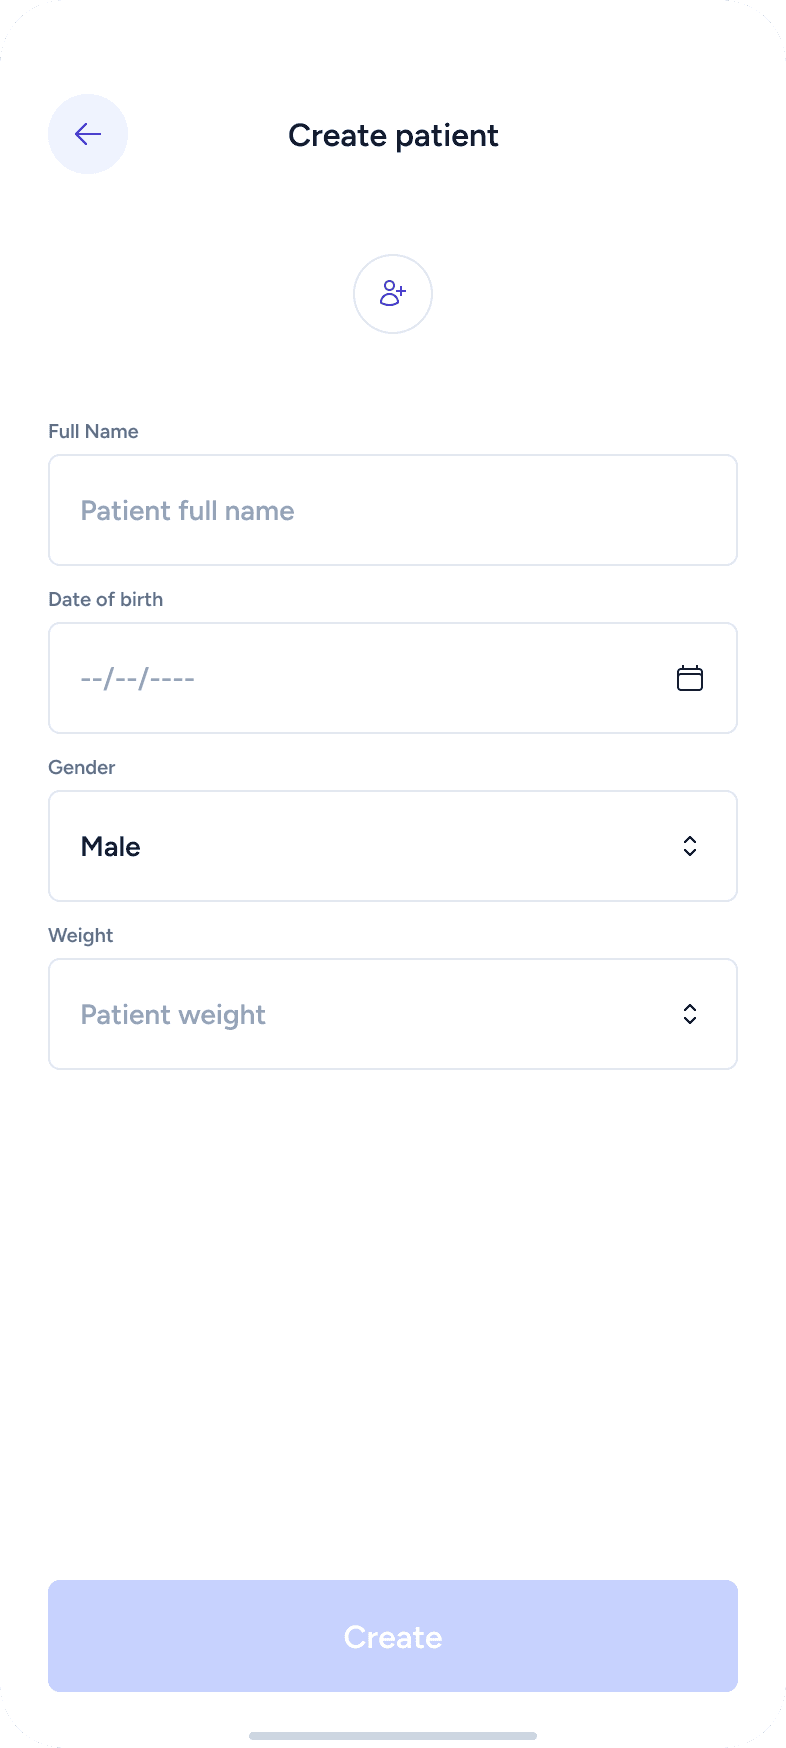Expand the Patient weight dropdown
786x1748 pixels.
(393, 1014)
